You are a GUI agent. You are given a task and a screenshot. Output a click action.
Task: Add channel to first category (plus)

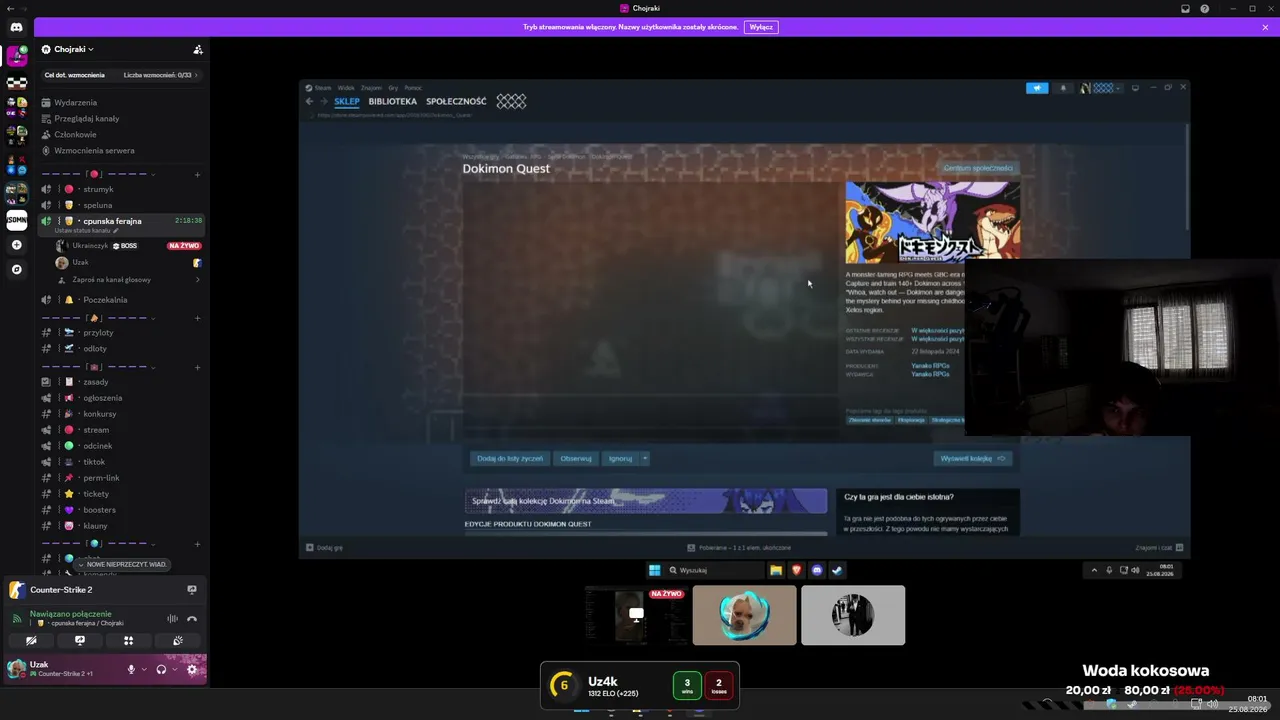click(197, 175)
